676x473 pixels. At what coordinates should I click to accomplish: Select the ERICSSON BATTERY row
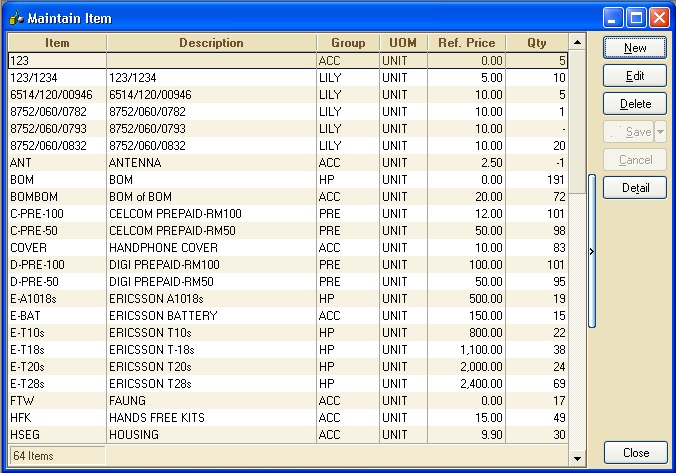pos(288,316)
